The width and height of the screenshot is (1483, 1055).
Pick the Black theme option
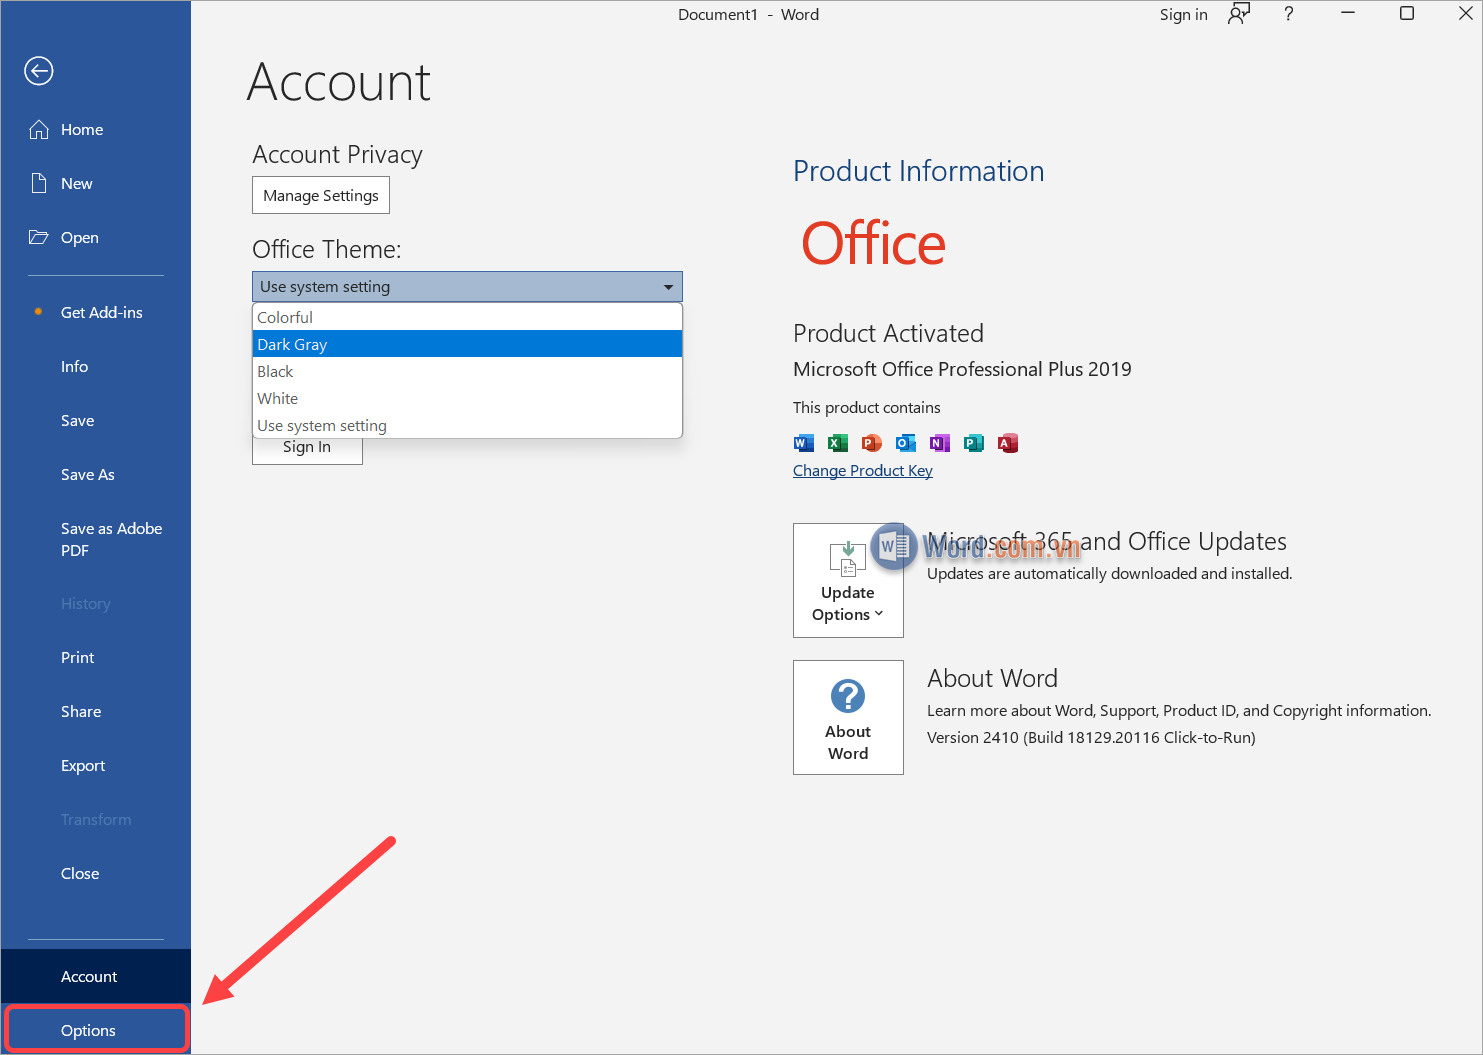[467, 371]
